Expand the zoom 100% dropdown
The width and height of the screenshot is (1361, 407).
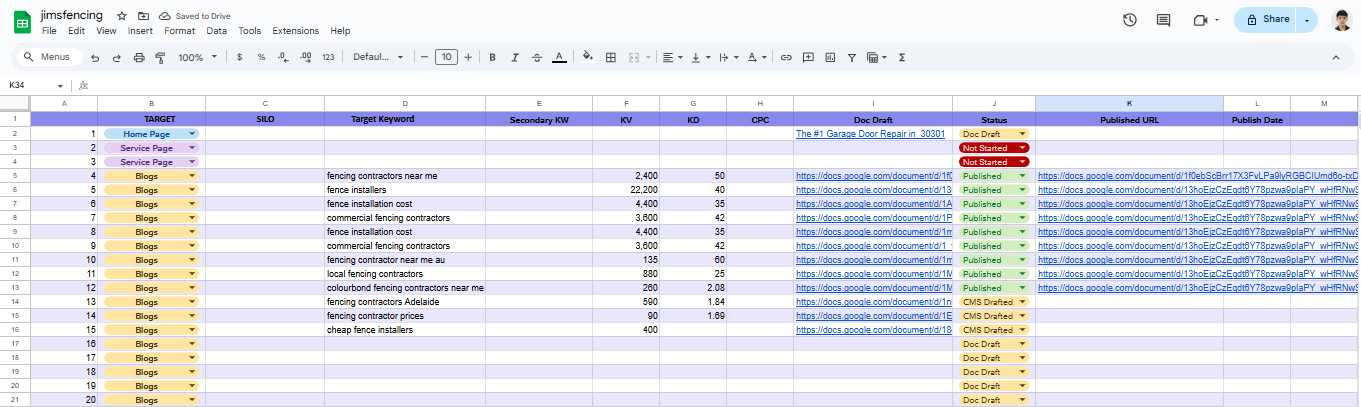[197, 58]
